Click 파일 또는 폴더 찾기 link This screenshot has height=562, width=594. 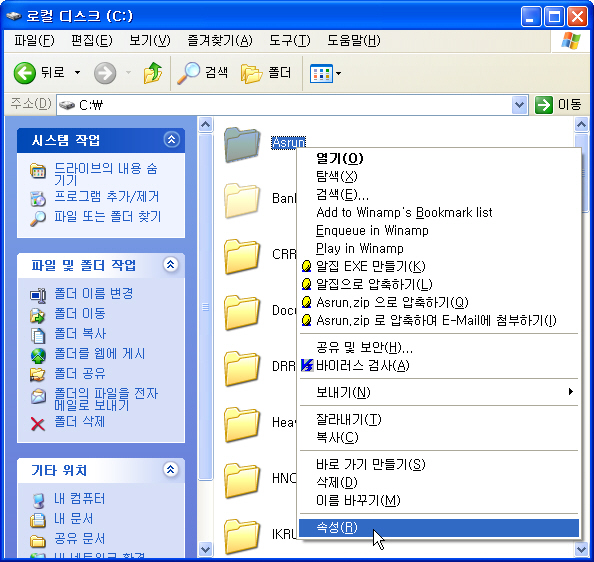pyautogui.click(x=108, y=217)
